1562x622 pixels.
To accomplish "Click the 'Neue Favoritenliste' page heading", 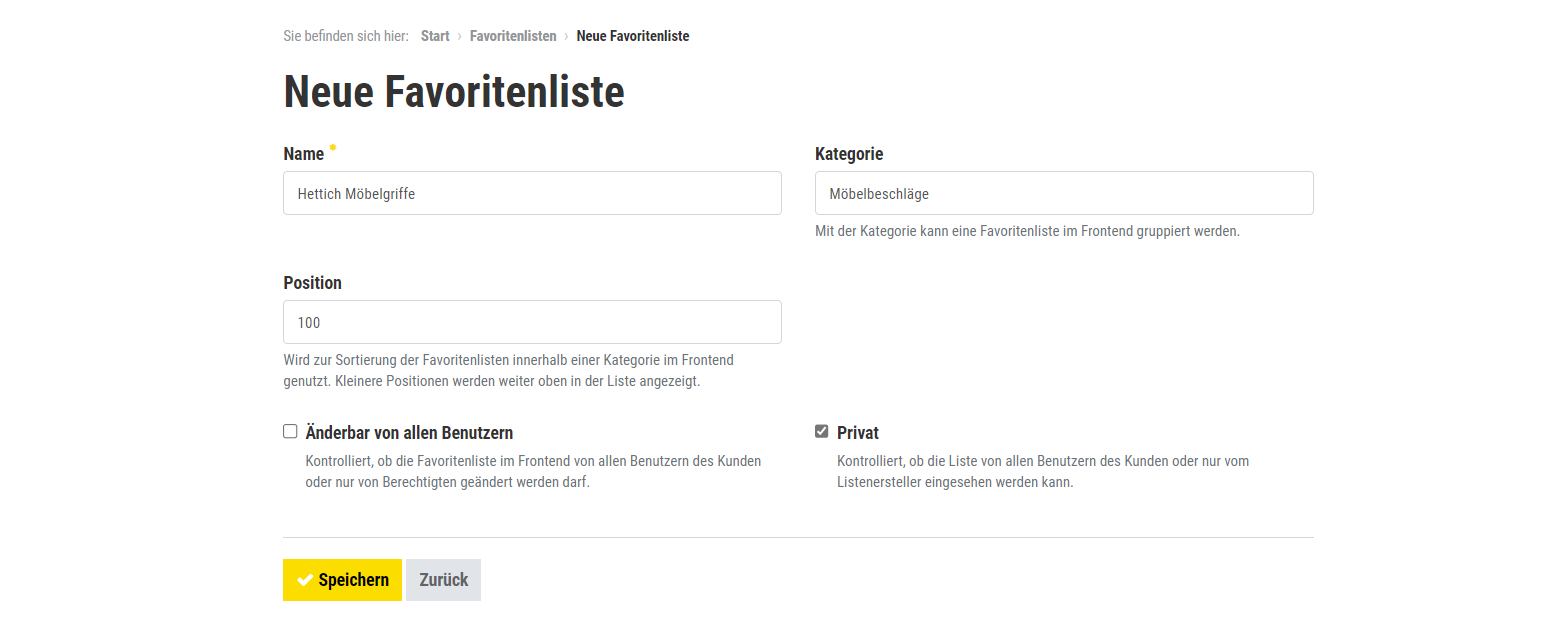I will 454,92.
